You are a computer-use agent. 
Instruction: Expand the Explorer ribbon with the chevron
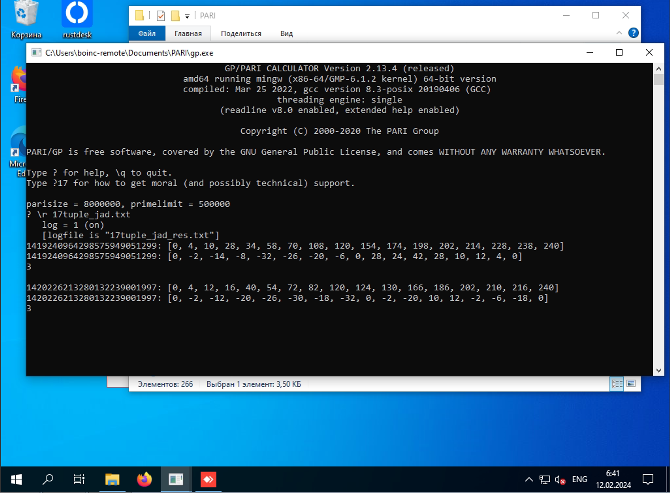coord(619,33)
